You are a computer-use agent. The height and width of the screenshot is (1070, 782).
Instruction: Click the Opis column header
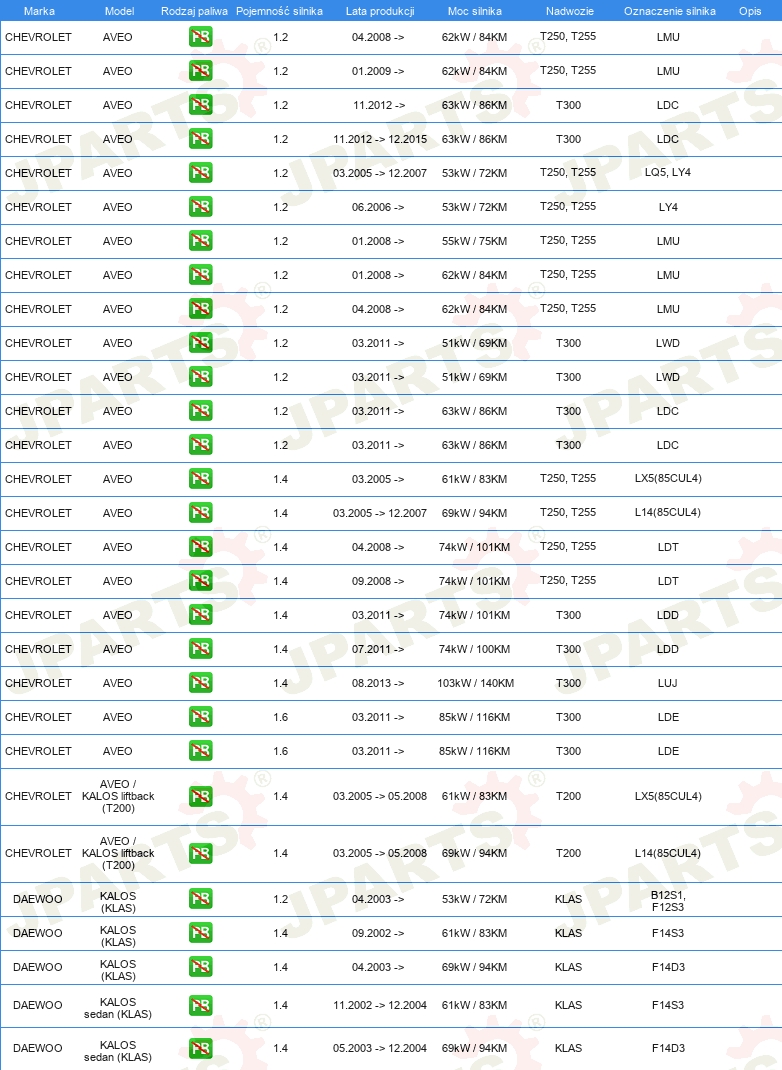750,11
